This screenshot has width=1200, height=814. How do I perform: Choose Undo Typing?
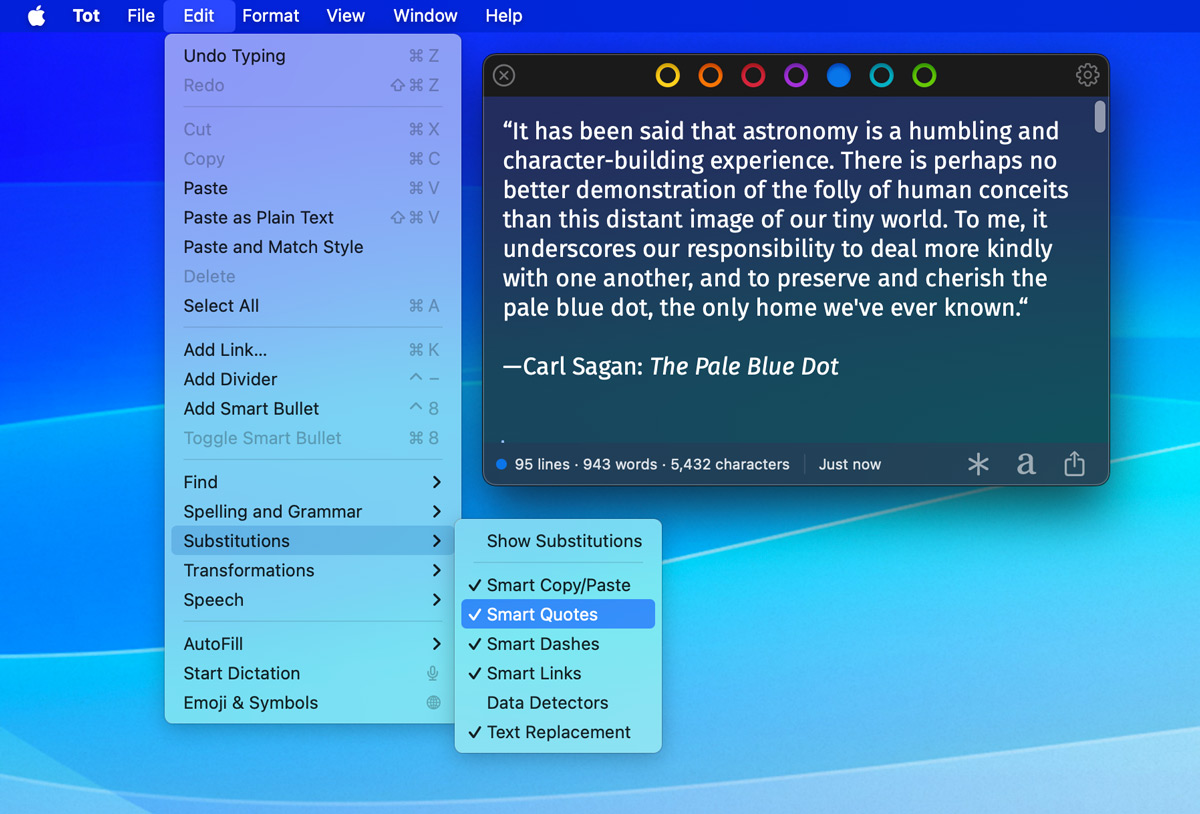pyautogui.click(x=312, y=56)
